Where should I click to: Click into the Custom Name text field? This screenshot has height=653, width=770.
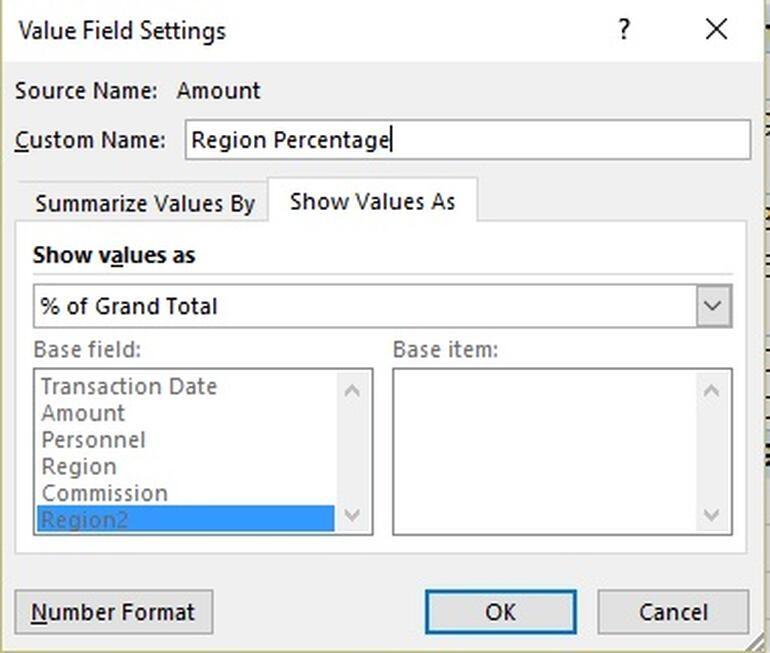coord(467,140)
